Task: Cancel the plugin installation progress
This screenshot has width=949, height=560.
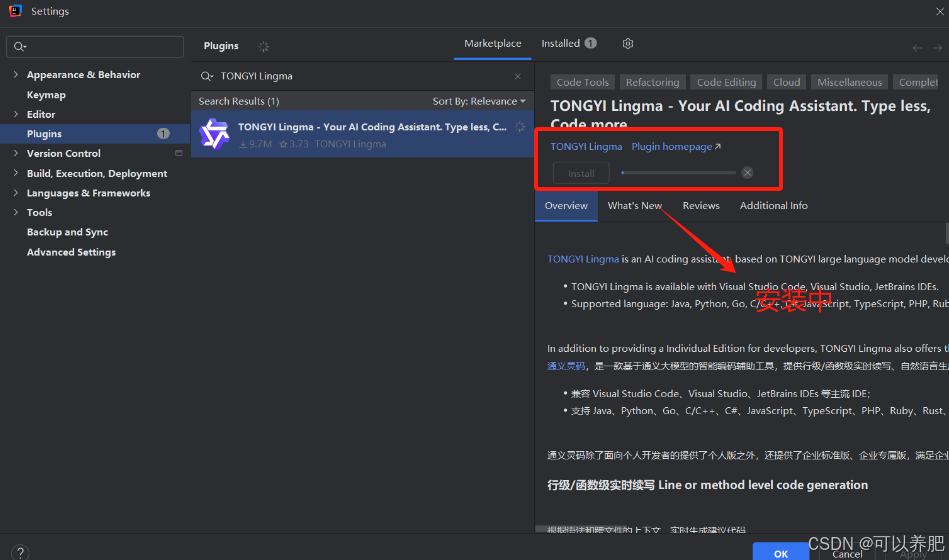Action: [x=747, y=173]
